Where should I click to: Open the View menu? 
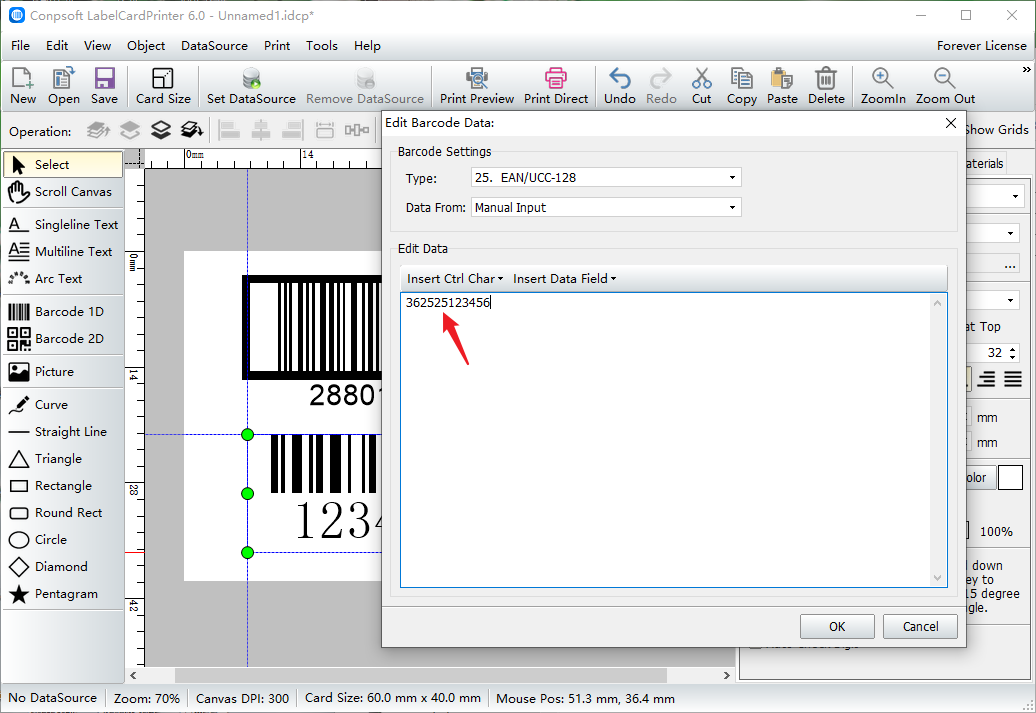tap(97, 46)
